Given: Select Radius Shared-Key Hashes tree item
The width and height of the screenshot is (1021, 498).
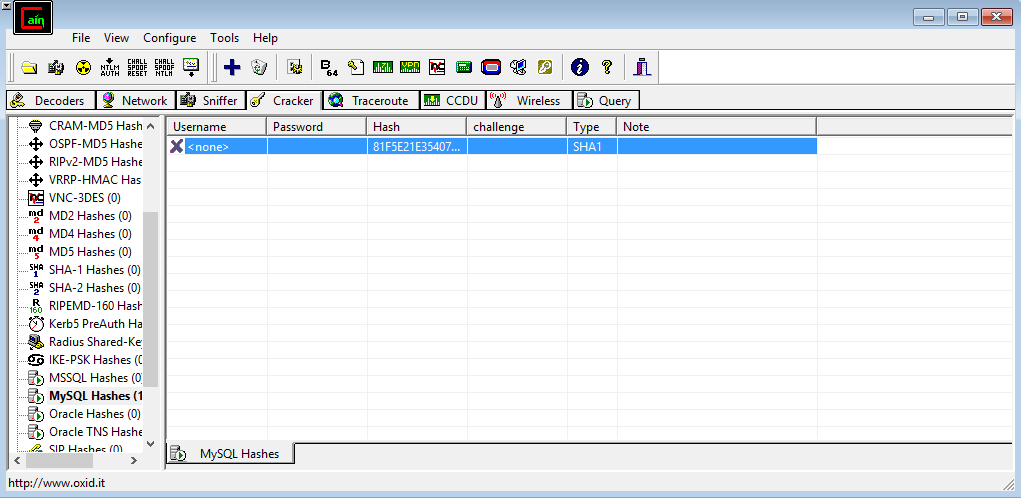Looking at the screenshot, I should (x=96, y=342).
